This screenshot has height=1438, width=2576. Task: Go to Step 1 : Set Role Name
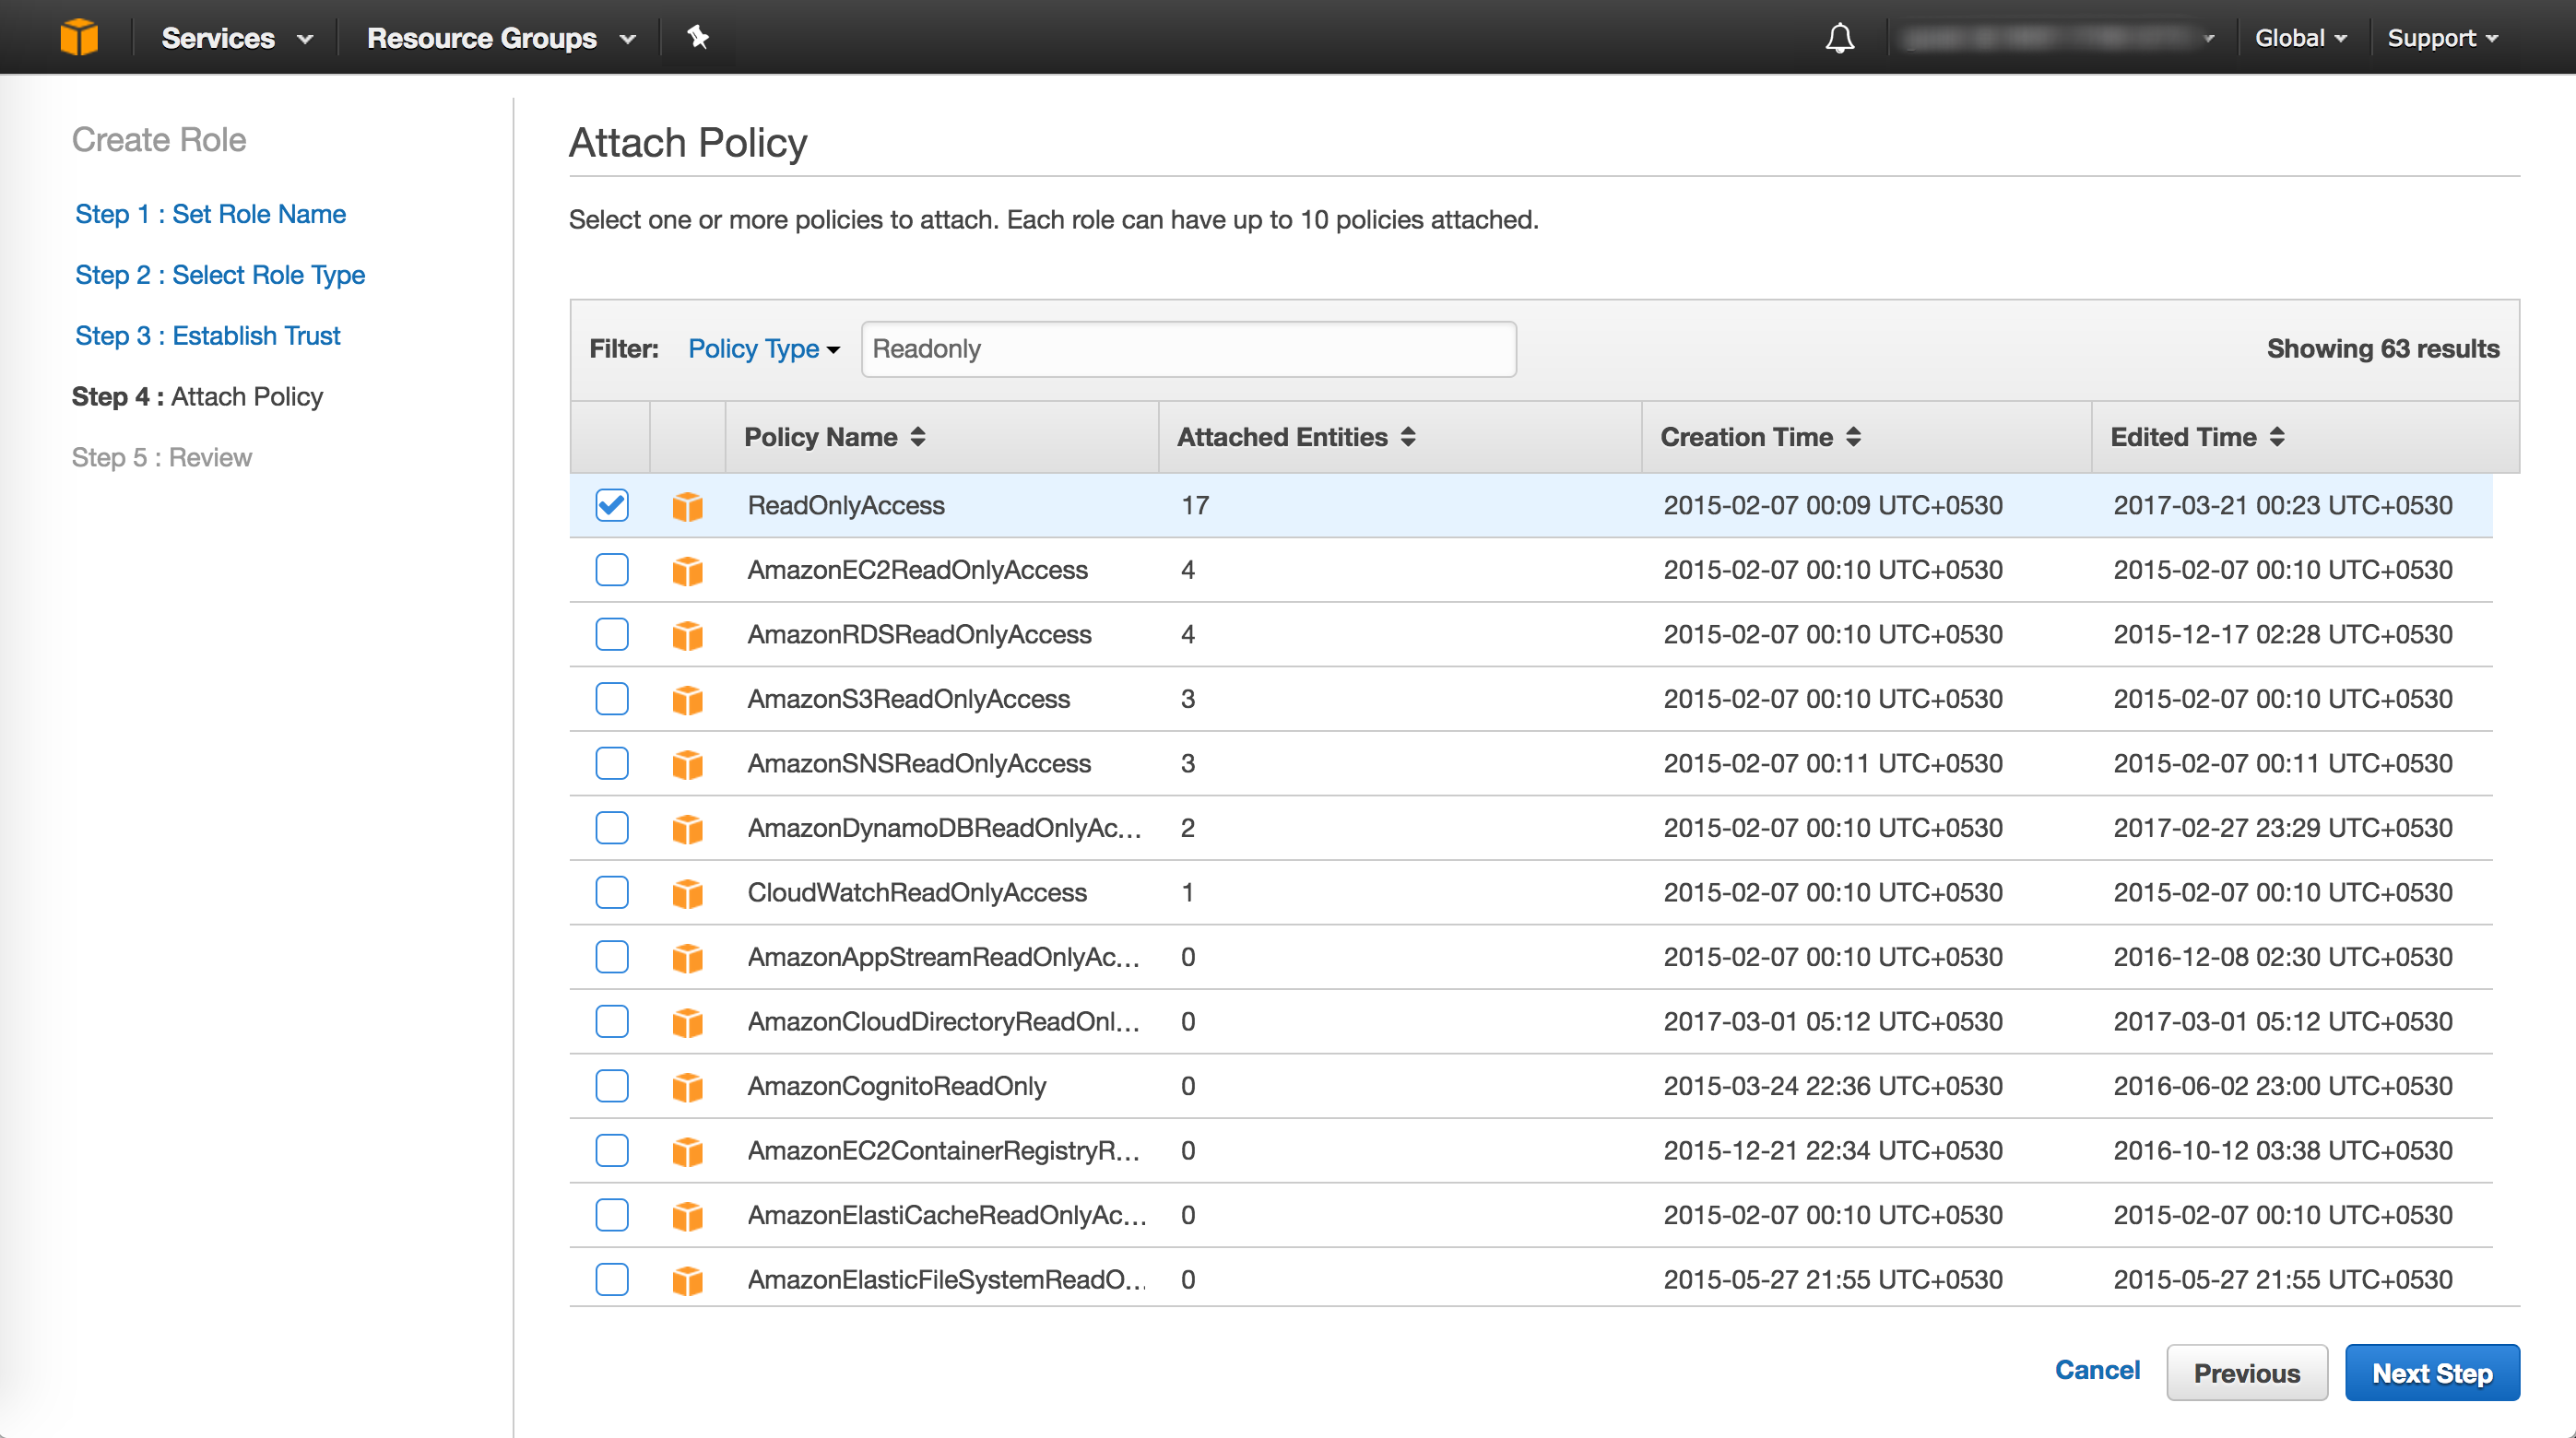click(211, 214)
